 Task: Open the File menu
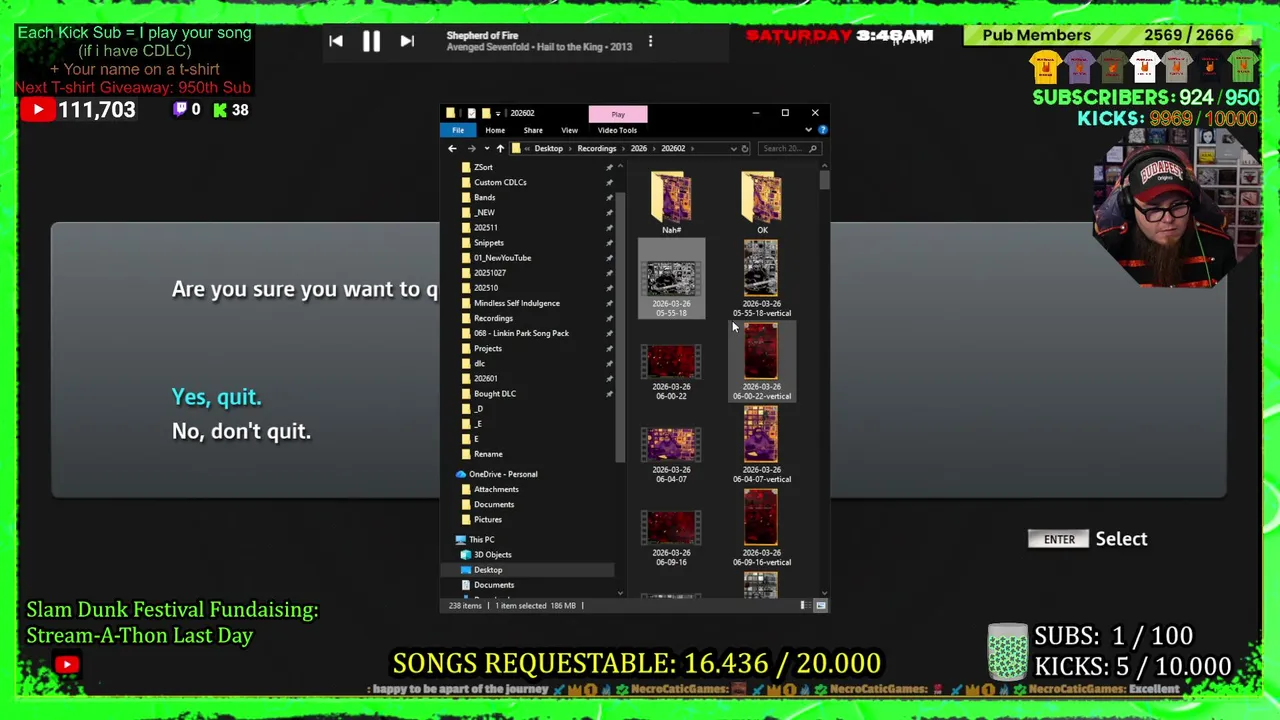coord(458,130)
